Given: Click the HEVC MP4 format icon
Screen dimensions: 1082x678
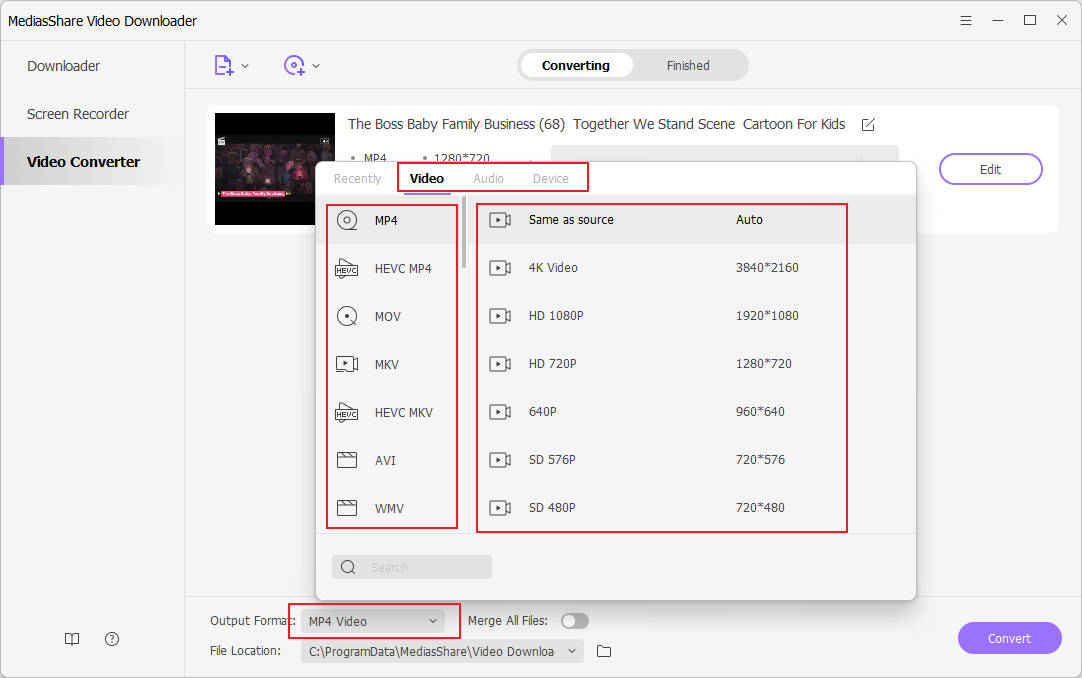Looking at the screenshot, I should (x=346, y=268).
